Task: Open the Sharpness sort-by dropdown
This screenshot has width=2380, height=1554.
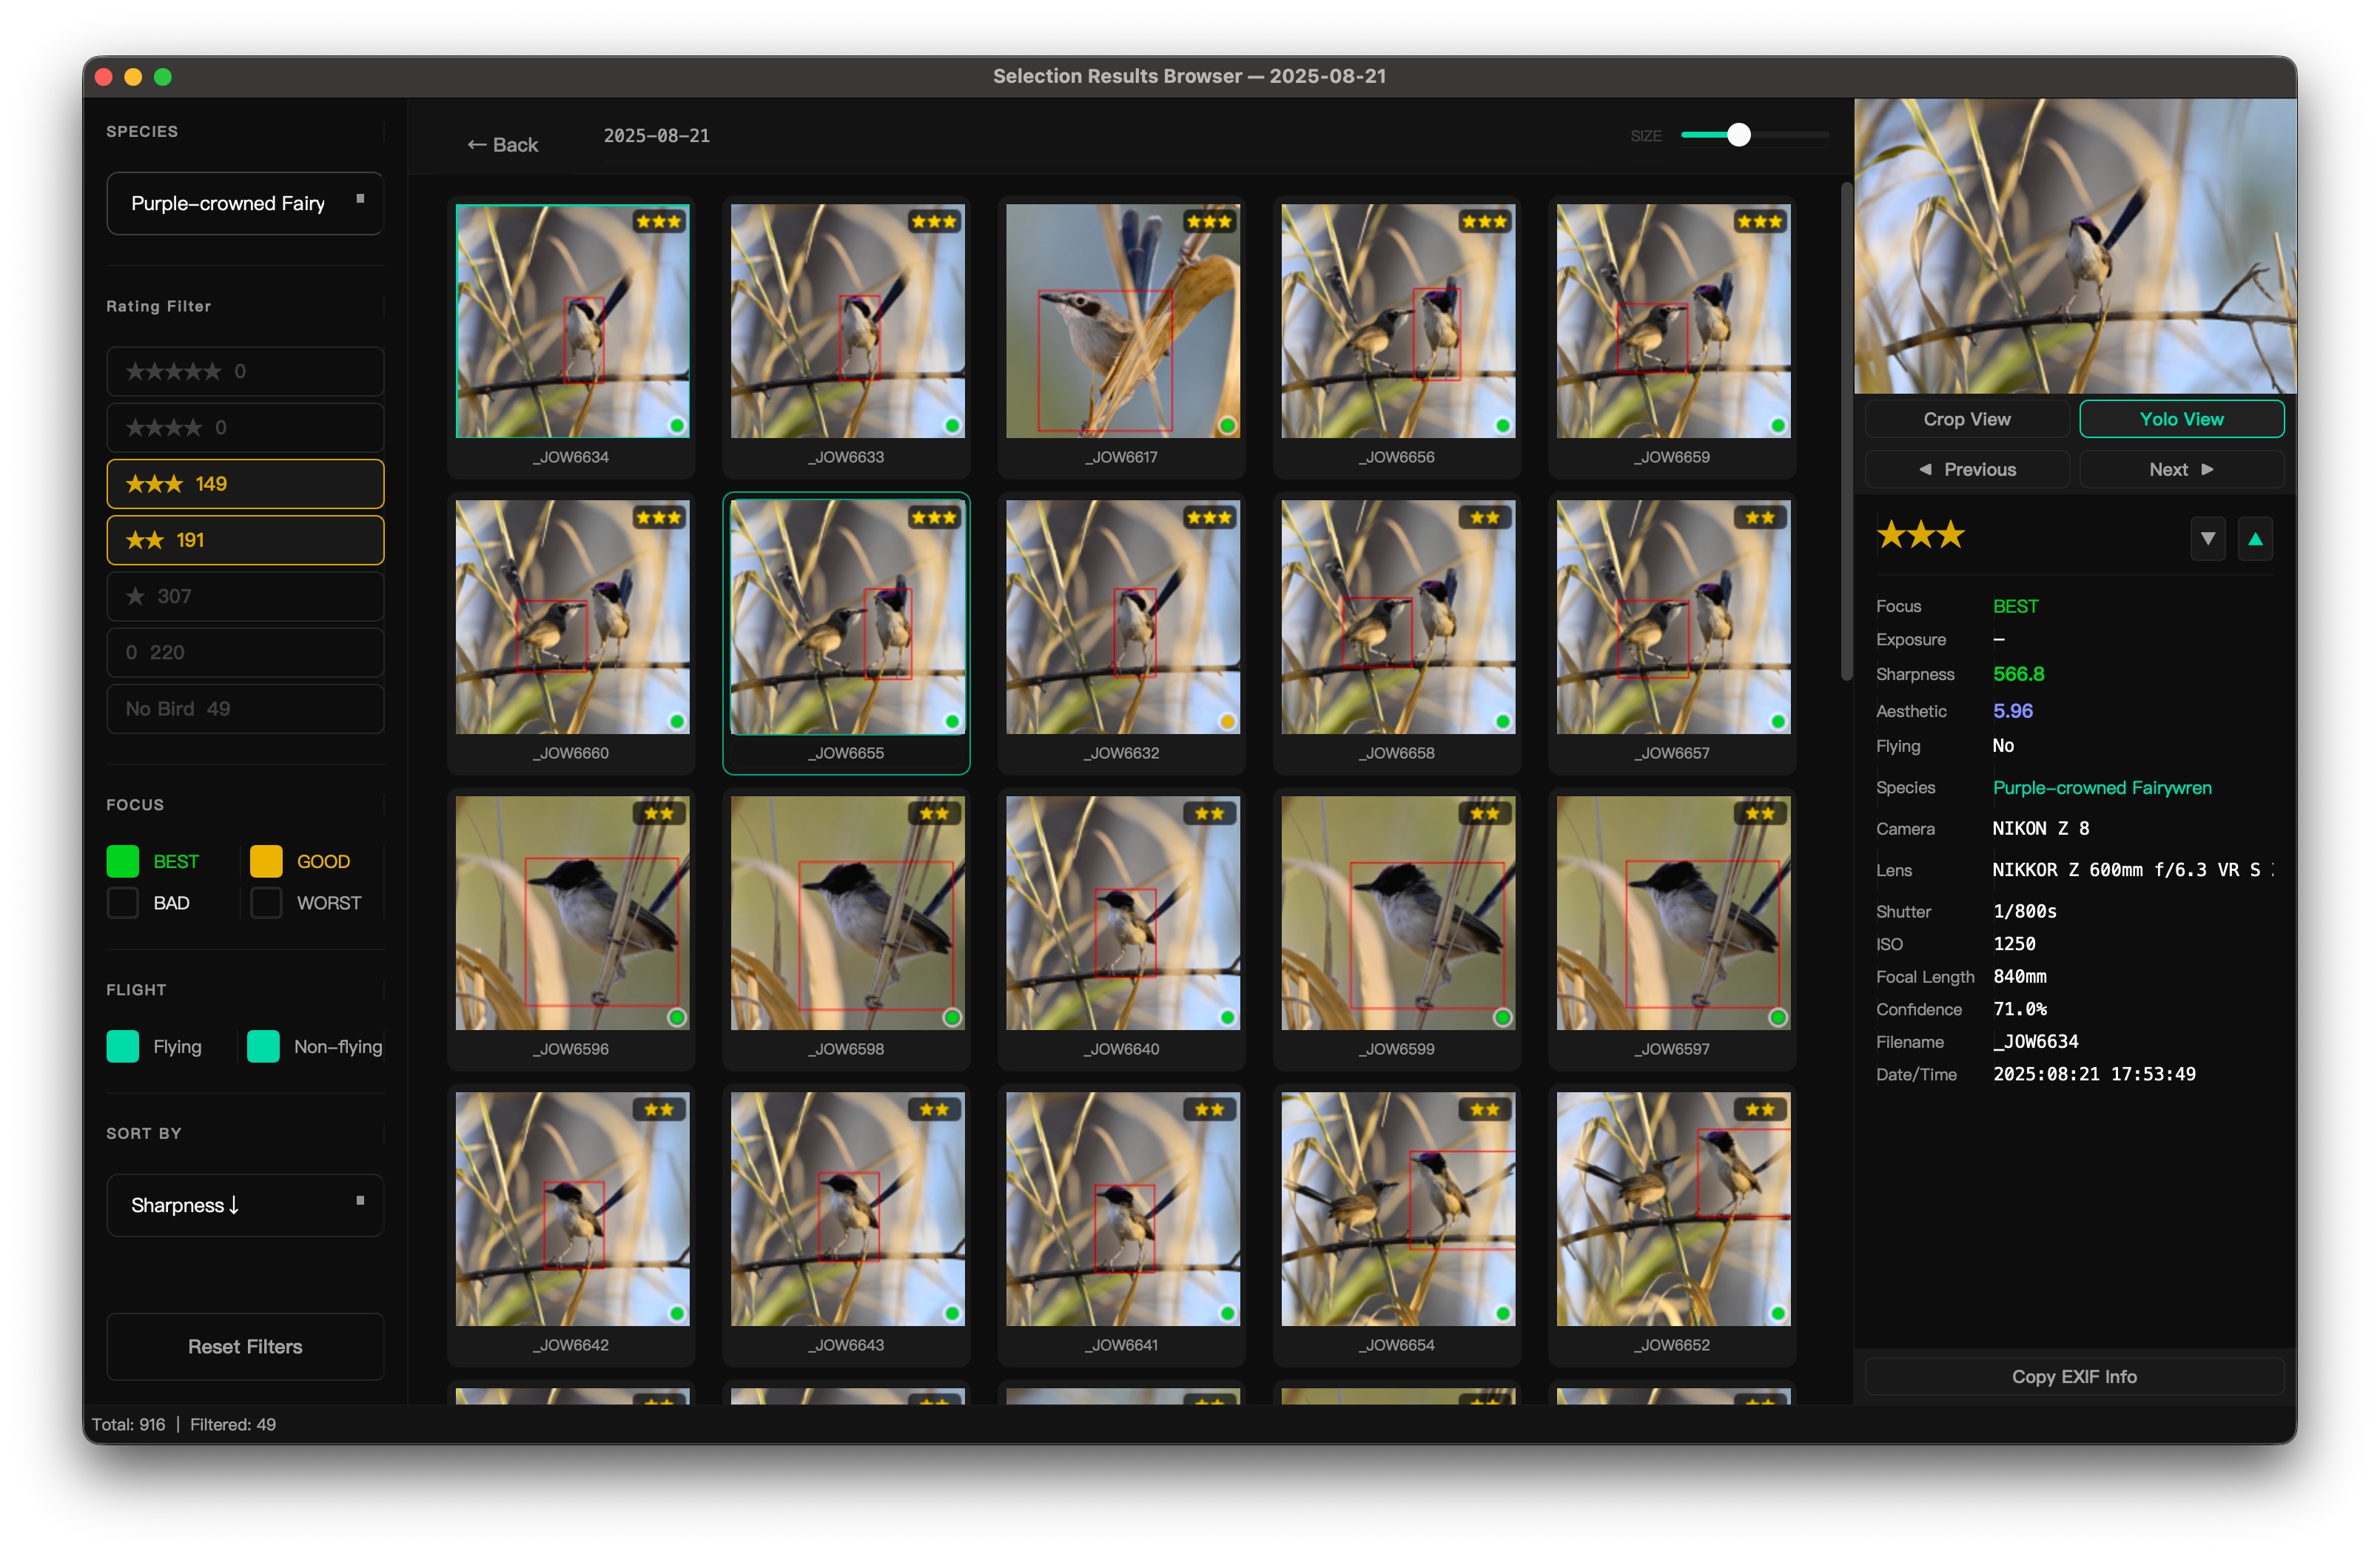Action: pos(245,1205)
